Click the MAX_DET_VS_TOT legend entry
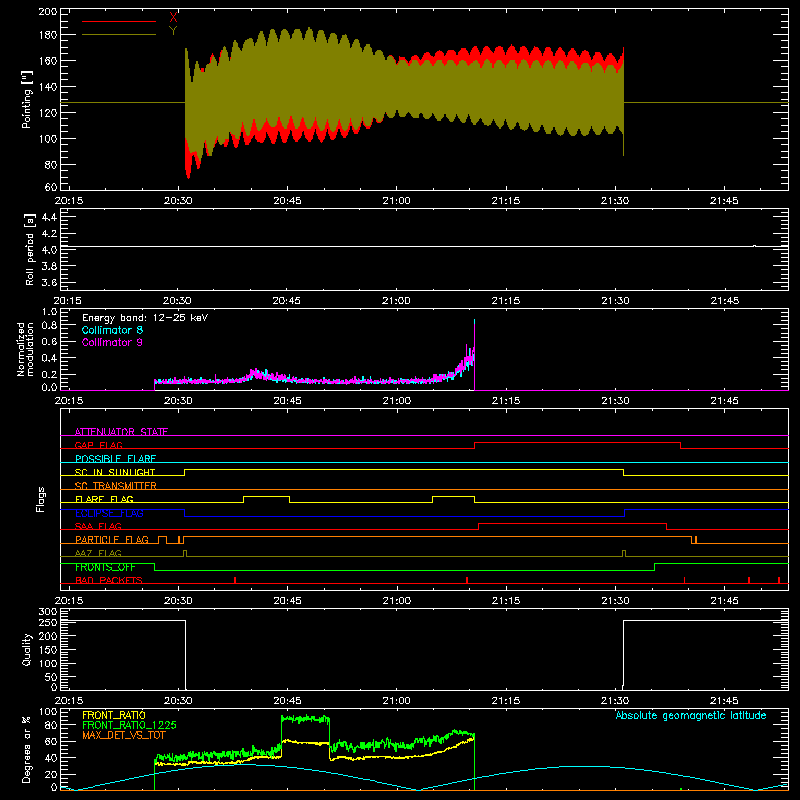The image size is (800, 800). coord(124,735)
